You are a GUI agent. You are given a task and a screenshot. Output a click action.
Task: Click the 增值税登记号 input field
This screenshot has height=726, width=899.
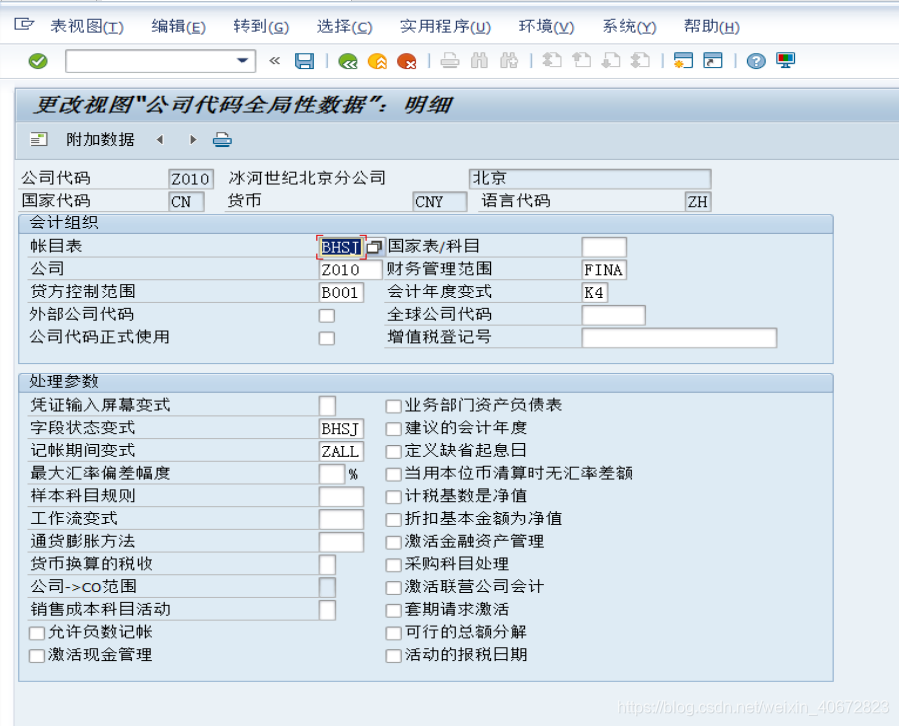pos(679,338)
